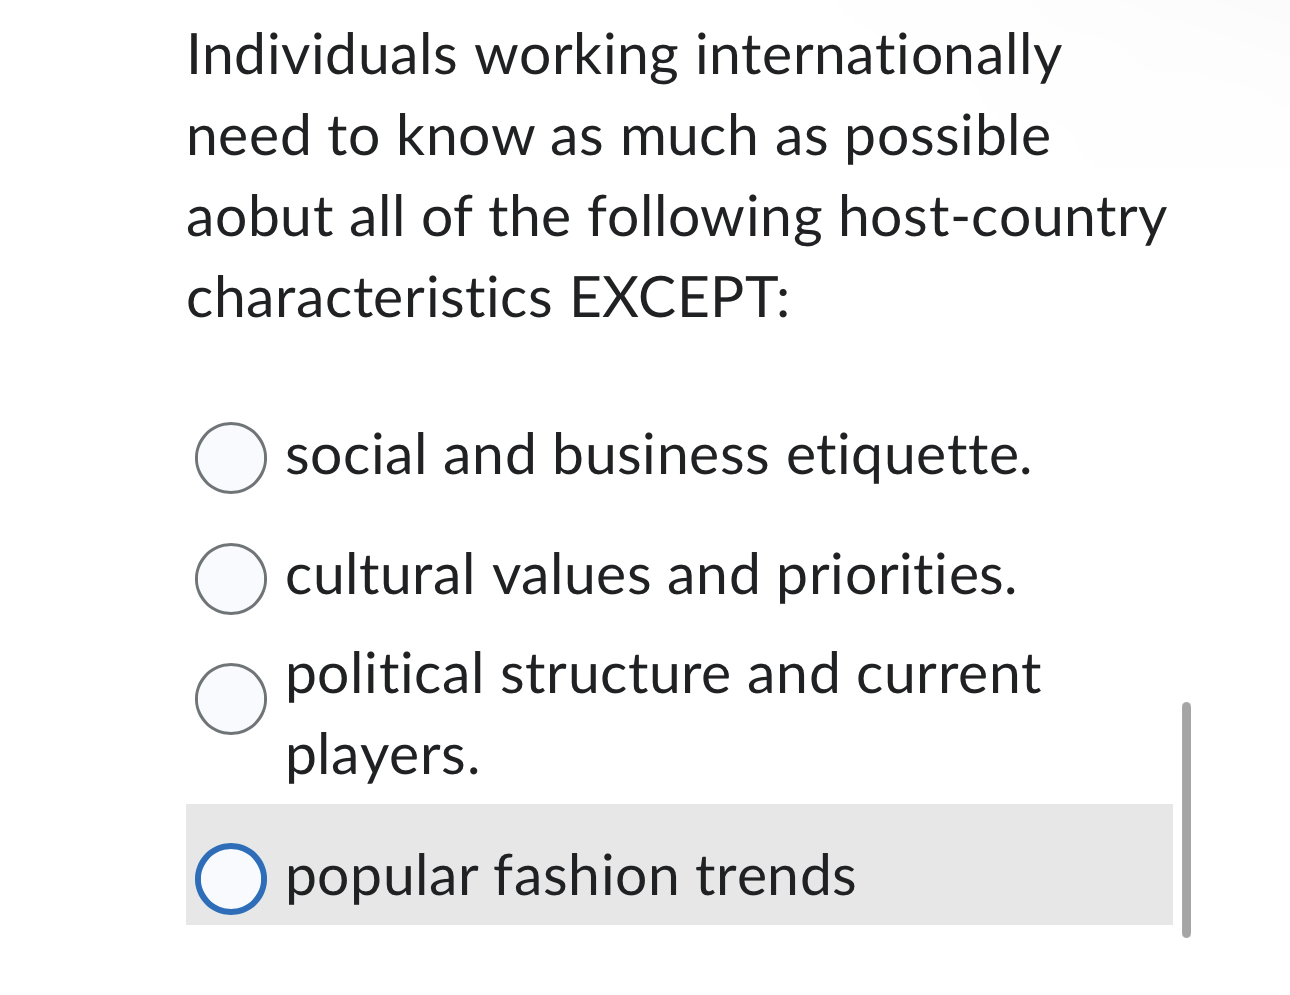Click the unfilled radio circle beside the first option
Viewport: 1290px width, 995px height.
click(x=231, y=459)
